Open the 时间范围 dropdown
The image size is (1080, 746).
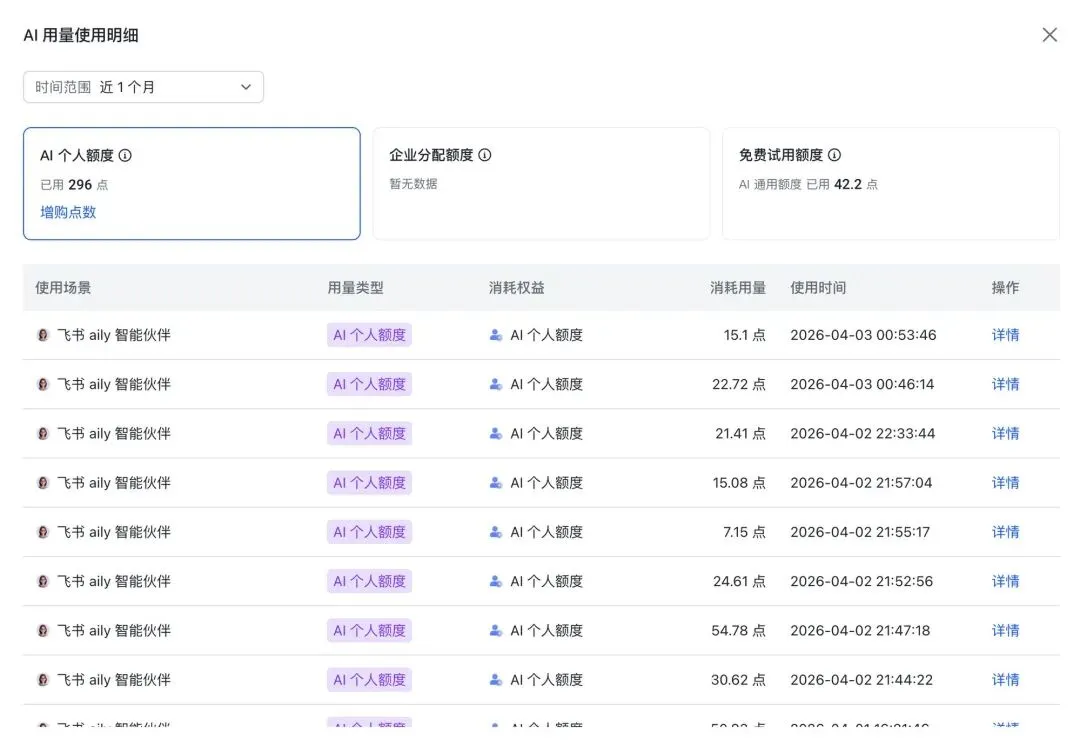(x=143, y=87)
